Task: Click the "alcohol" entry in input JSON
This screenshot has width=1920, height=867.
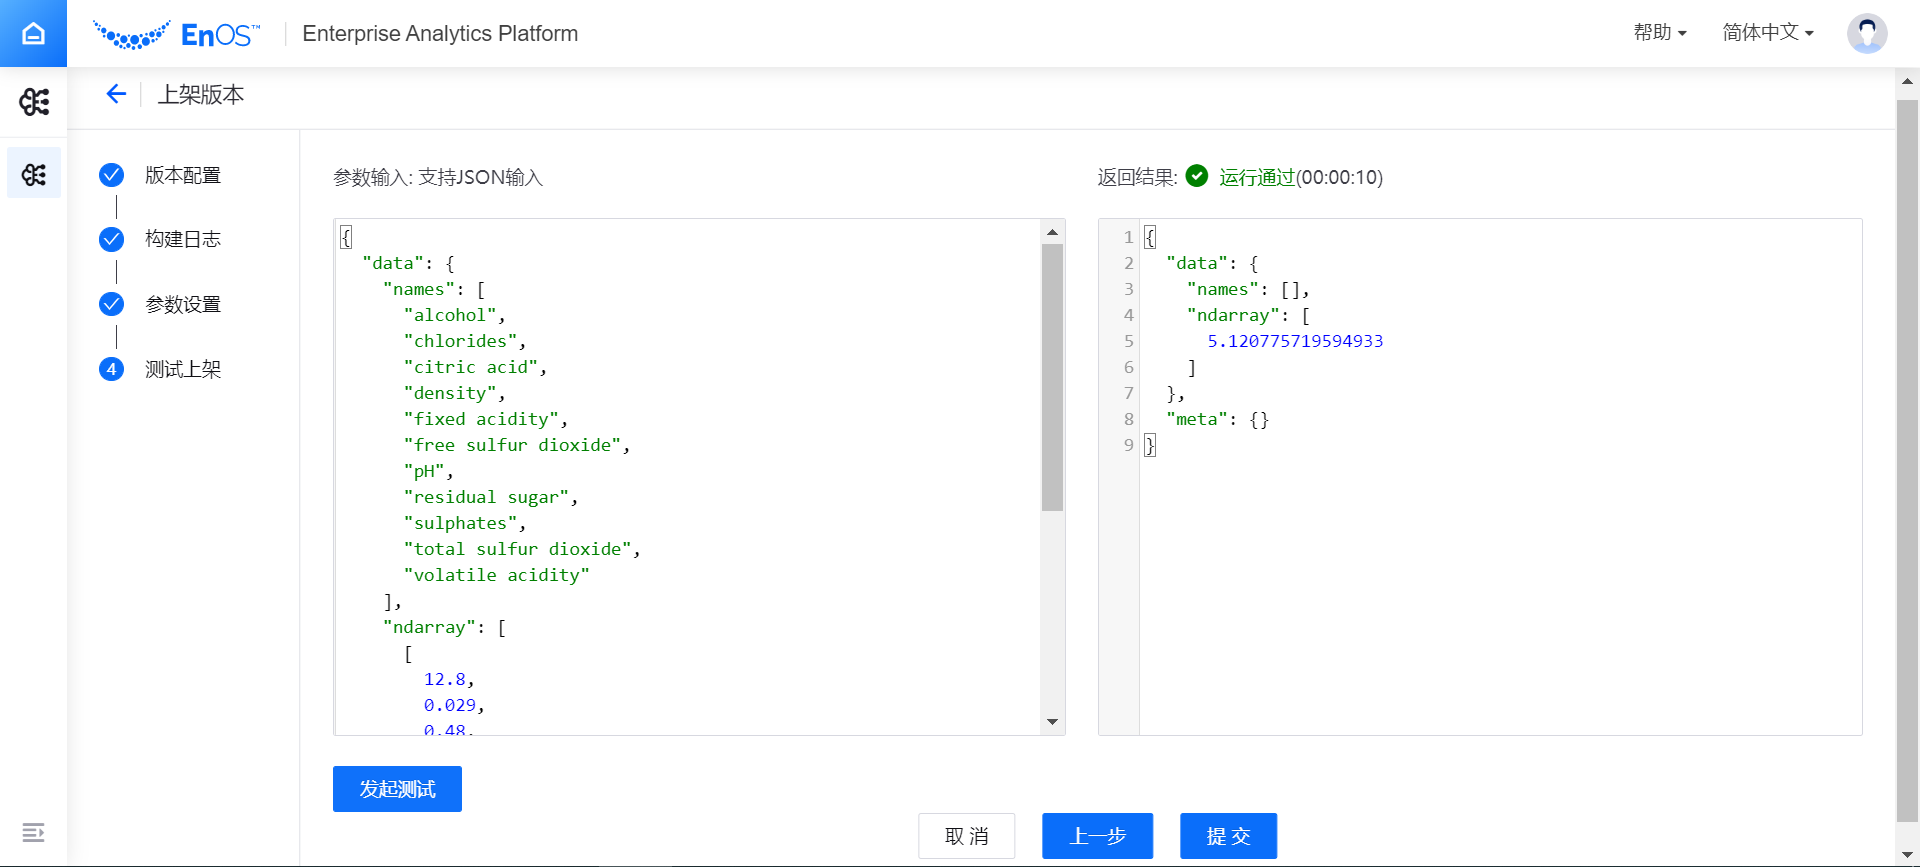Action: click(x=449, y=315)
